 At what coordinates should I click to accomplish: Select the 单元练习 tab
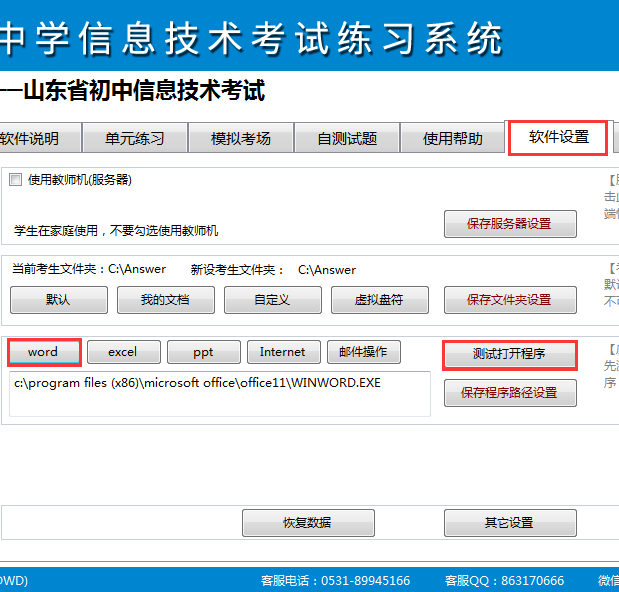(135, 139)
